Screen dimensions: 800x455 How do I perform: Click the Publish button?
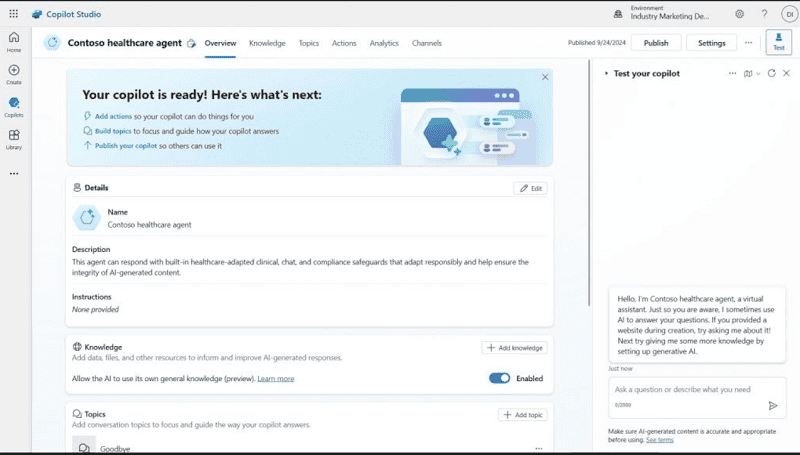click(656, 43)
